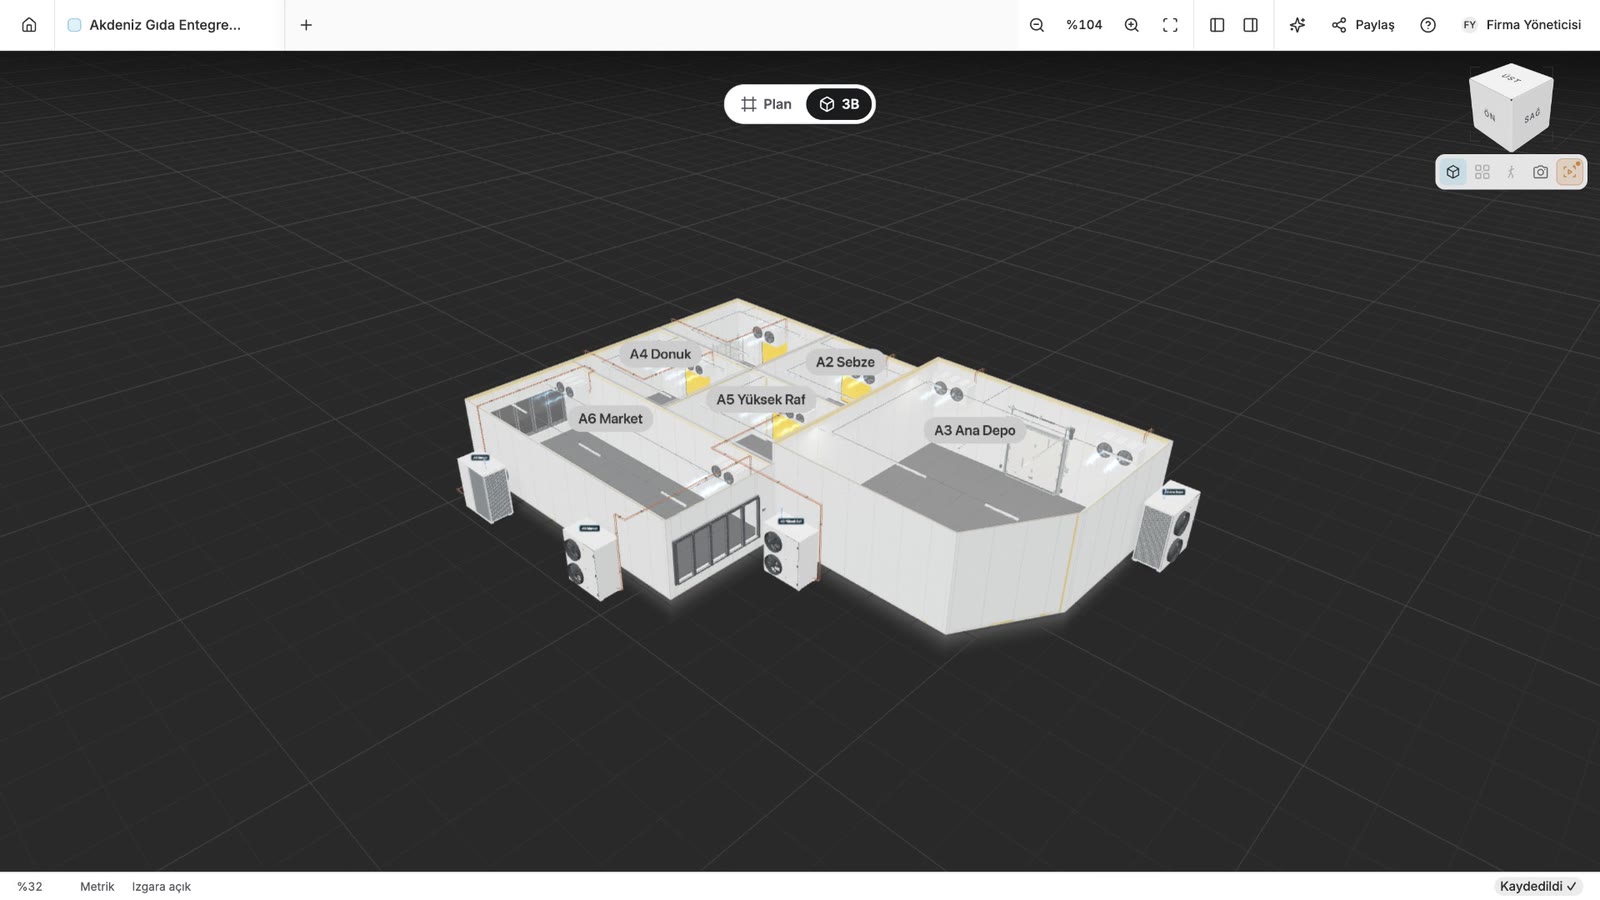The height and width of the screenshot is (900, 1600).
Task: Select the A6 Market room label
Action: coord(610,419)
